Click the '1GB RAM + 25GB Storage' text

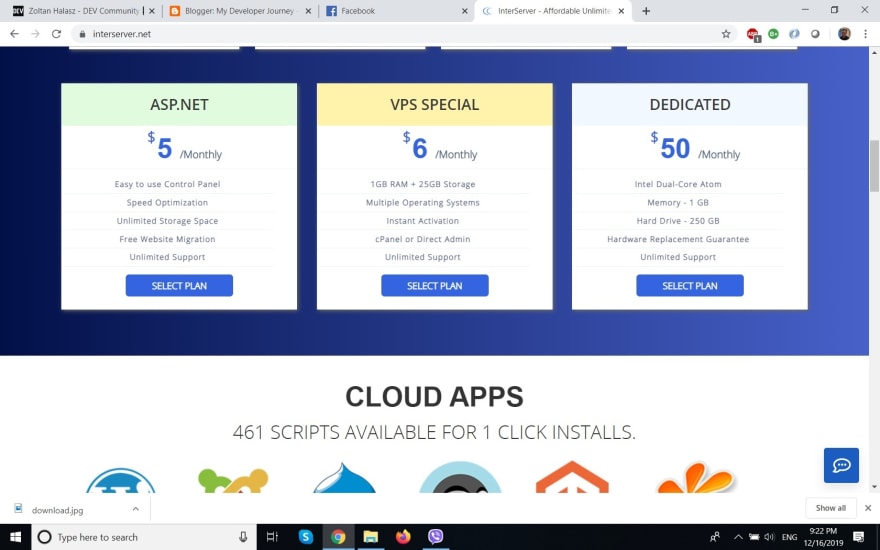[x=423, y=184]
